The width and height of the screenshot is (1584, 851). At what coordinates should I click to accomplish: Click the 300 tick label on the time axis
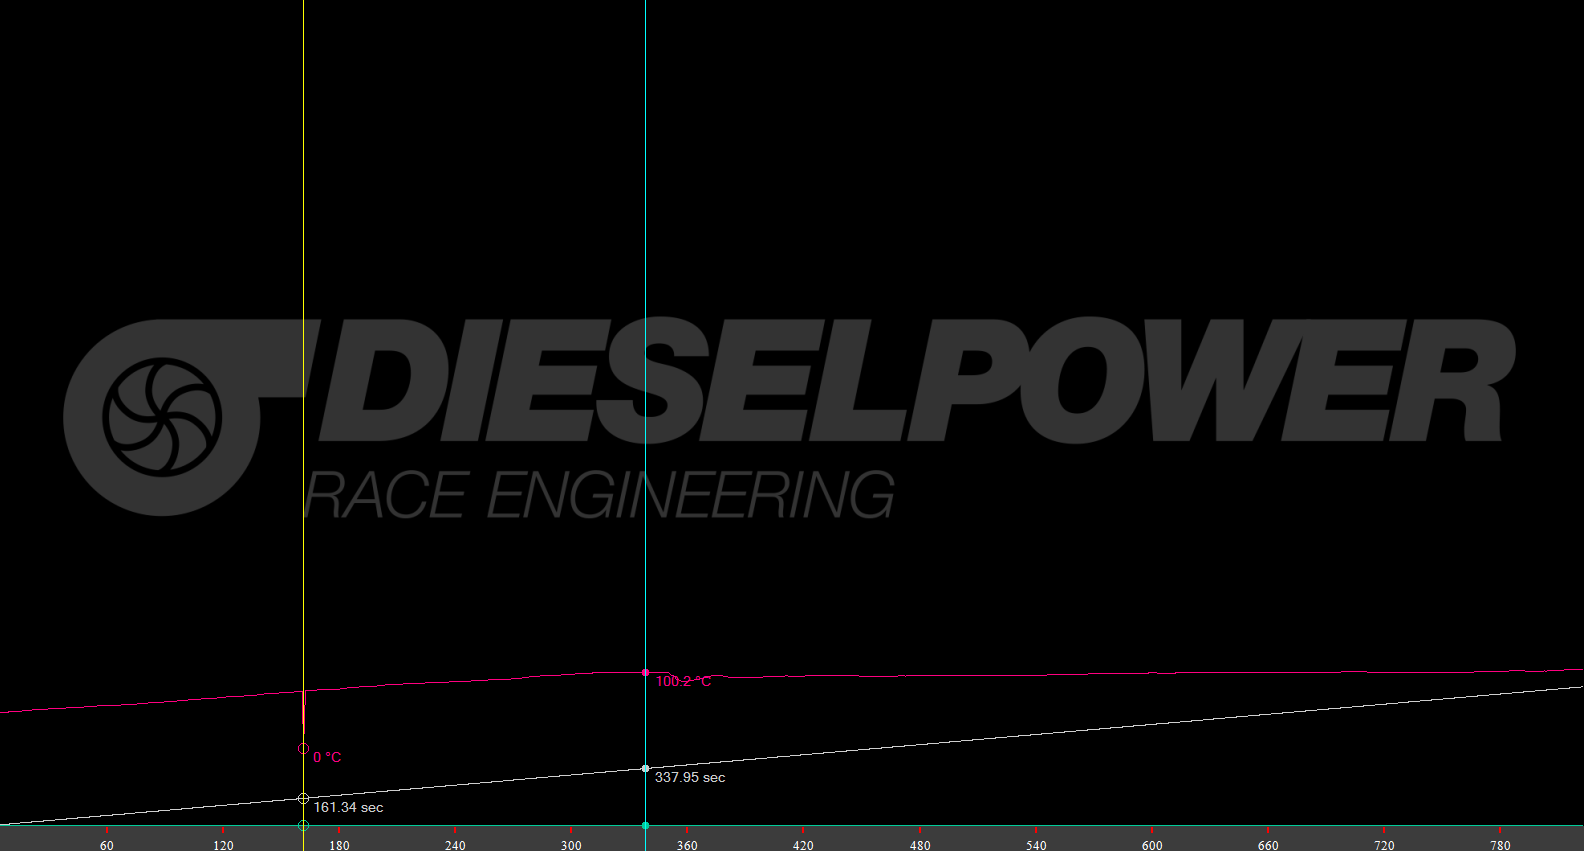tap(571, 845)
